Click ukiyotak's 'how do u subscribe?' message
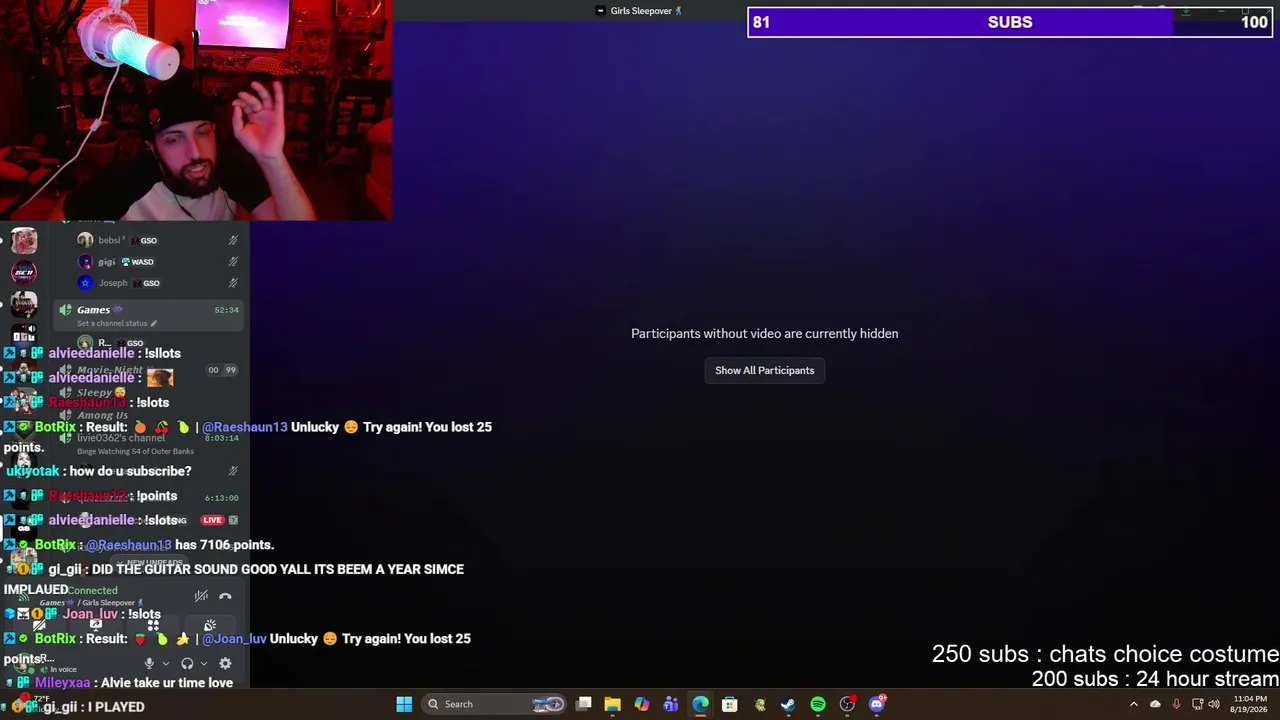The width and height of the screenshot is (1280, 720). [x=98, y=471]
